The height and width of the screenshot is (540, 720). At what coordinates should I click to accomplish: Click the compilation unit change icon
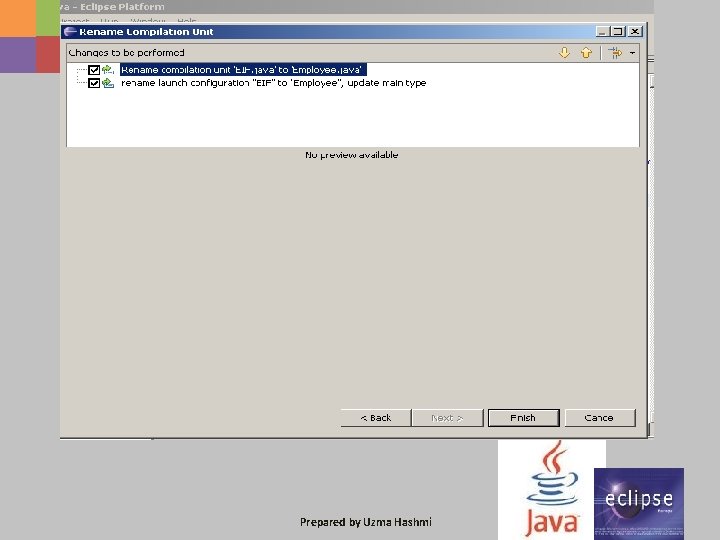click(x=108, y=70)
